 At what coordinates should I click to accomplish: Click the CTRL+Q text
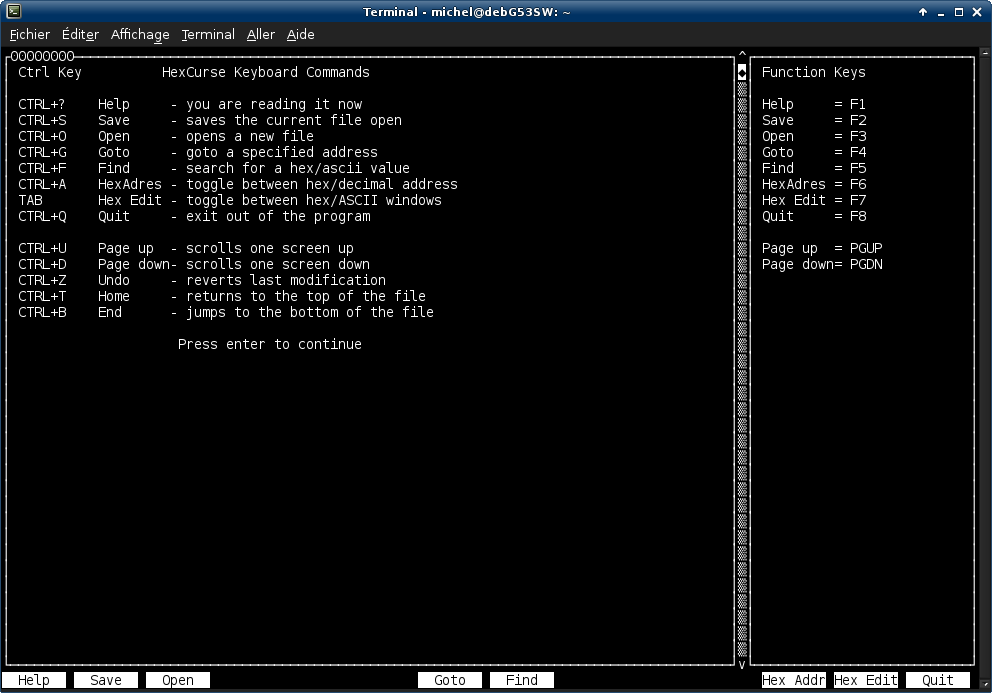[x=42, y=216]
